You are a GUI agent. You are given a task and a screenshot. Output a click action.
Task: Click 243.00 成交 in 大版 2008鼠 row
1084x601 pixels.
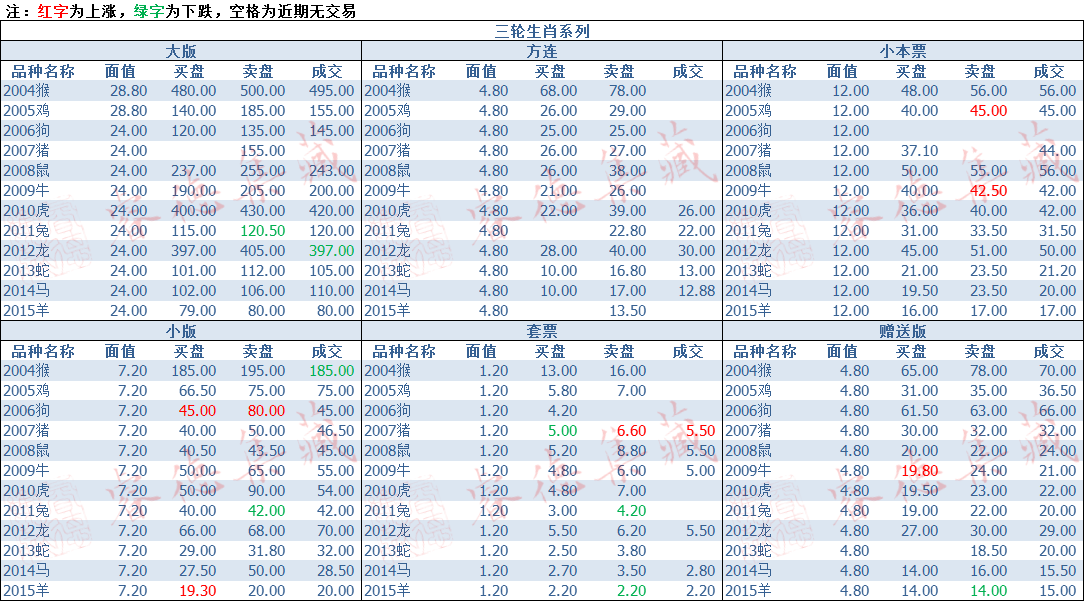tap(332, 171)
